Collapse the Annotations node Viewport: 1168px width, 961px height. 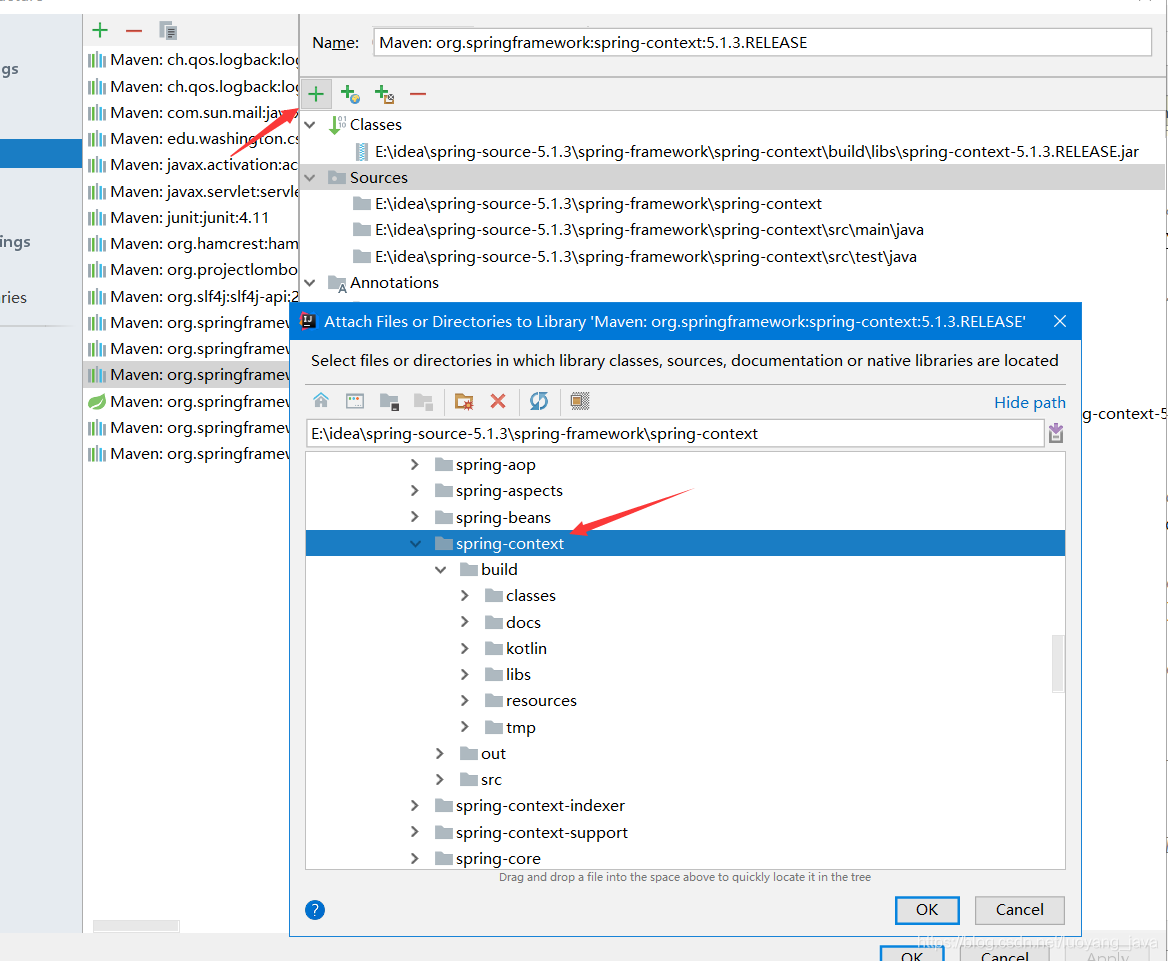(x=311, y=282)
